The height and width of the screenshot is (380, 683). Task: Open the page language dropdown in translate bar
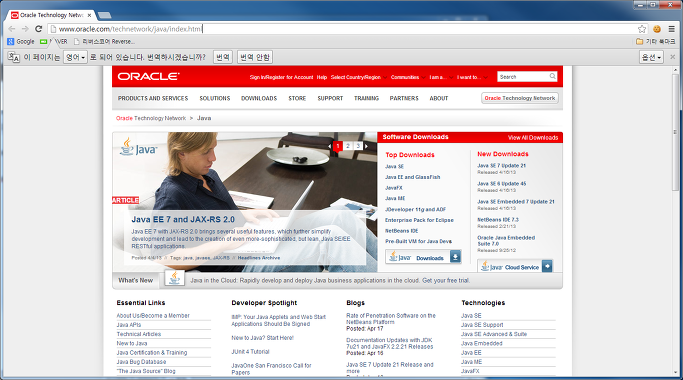click(x=75, y=57)
